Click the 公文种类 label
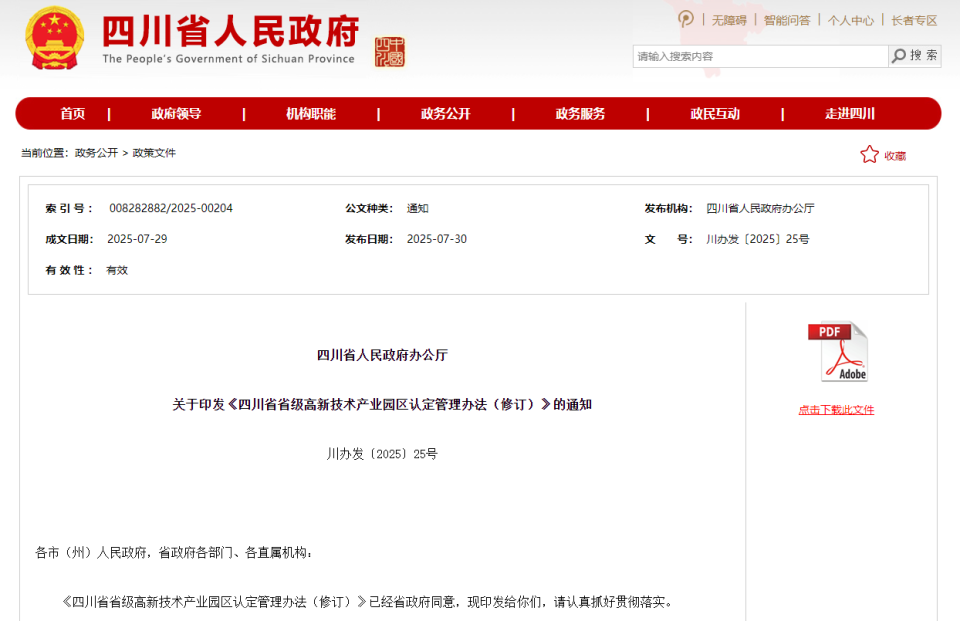 click(x=369, y=208)
